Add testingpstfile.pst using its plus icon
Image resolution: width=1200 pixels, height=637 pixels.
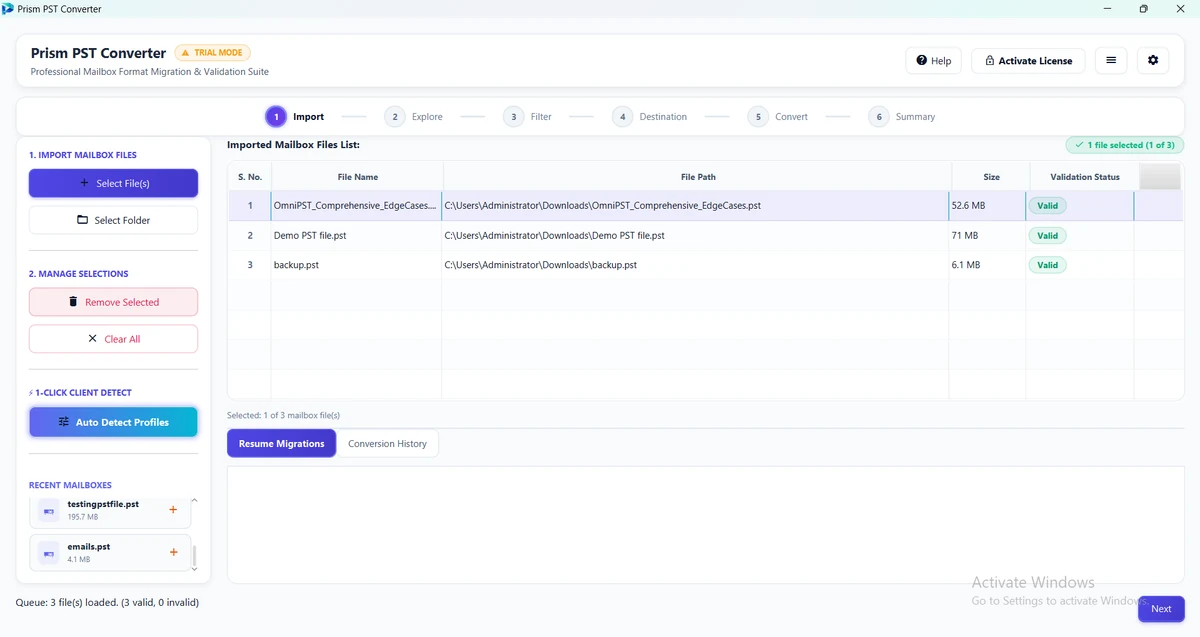coord(173,510)
